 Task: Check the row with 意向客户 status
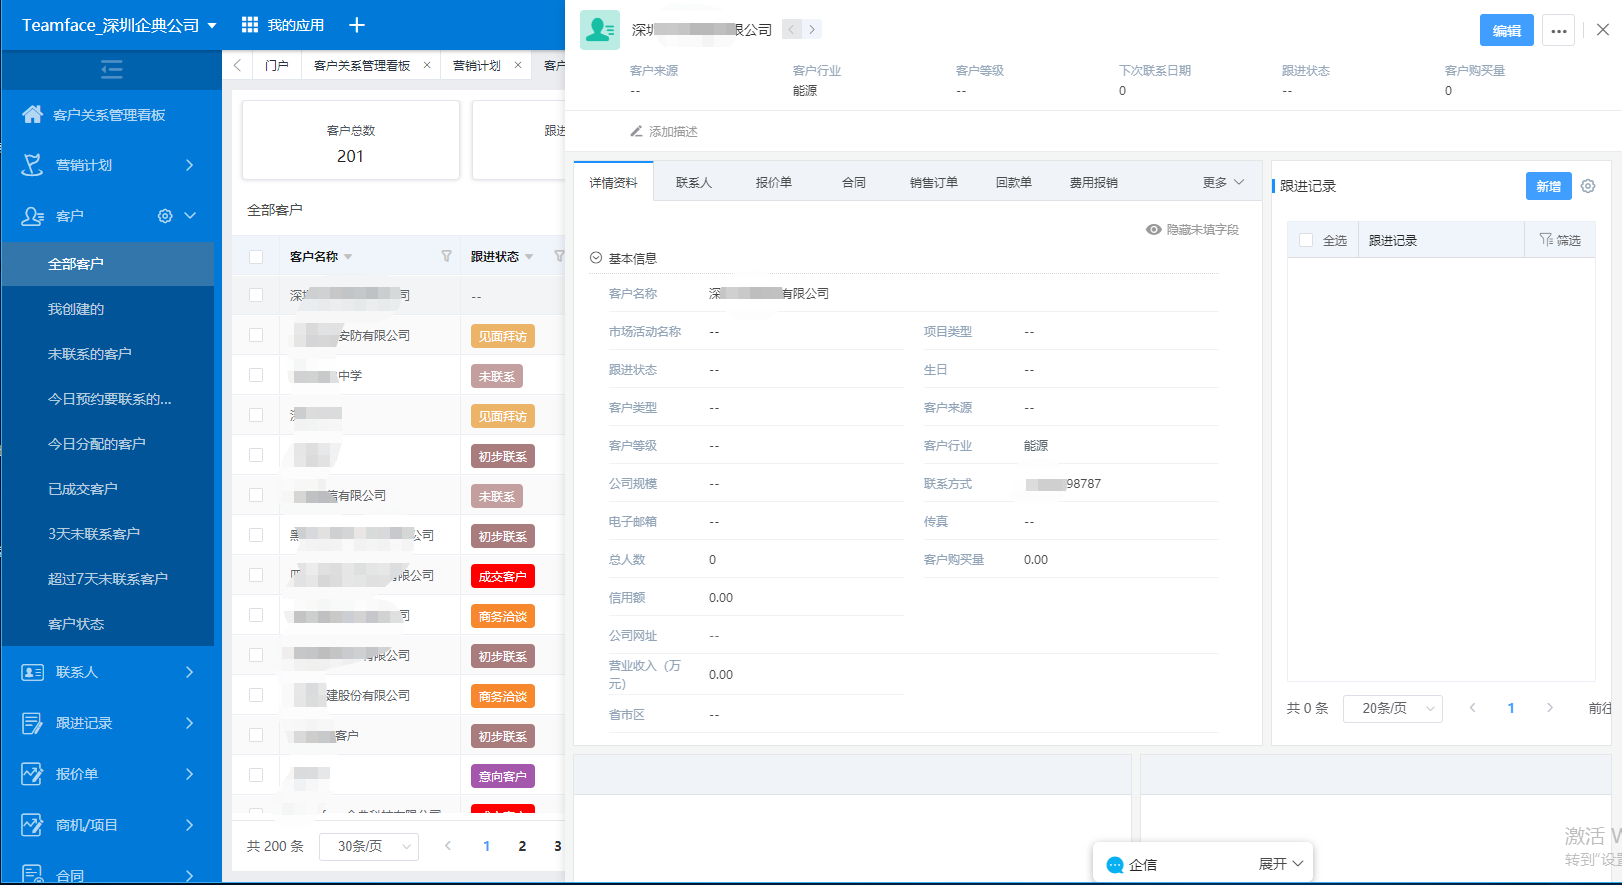(x=256, y=775)
